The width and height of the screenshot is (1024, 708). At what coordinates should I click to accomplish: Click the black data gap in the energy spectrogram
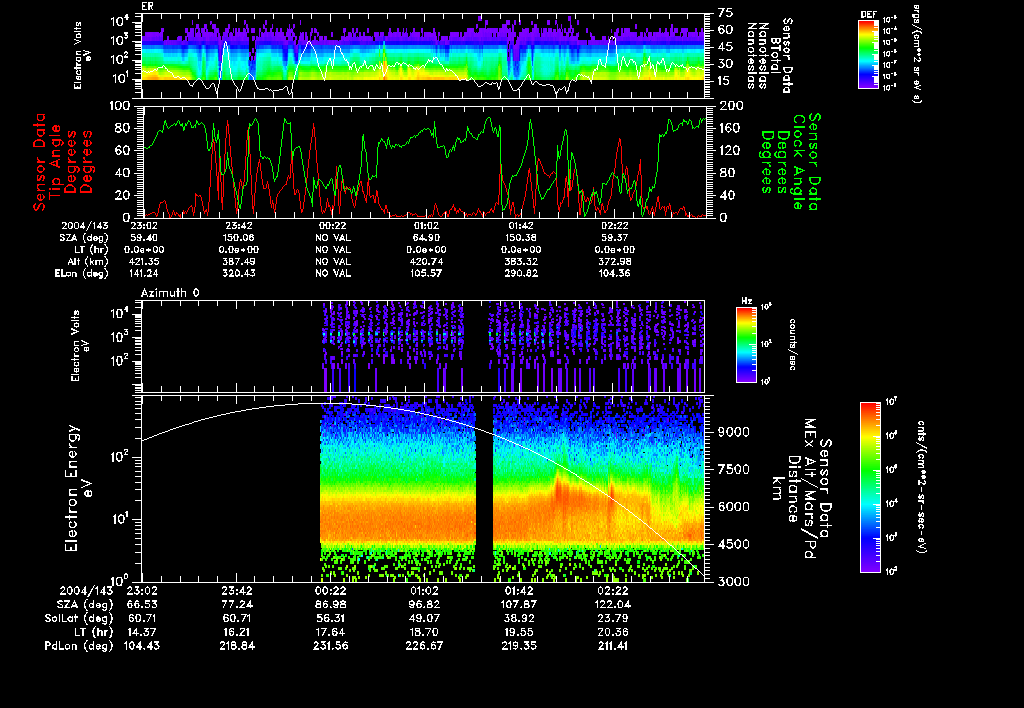pos(485,490)
